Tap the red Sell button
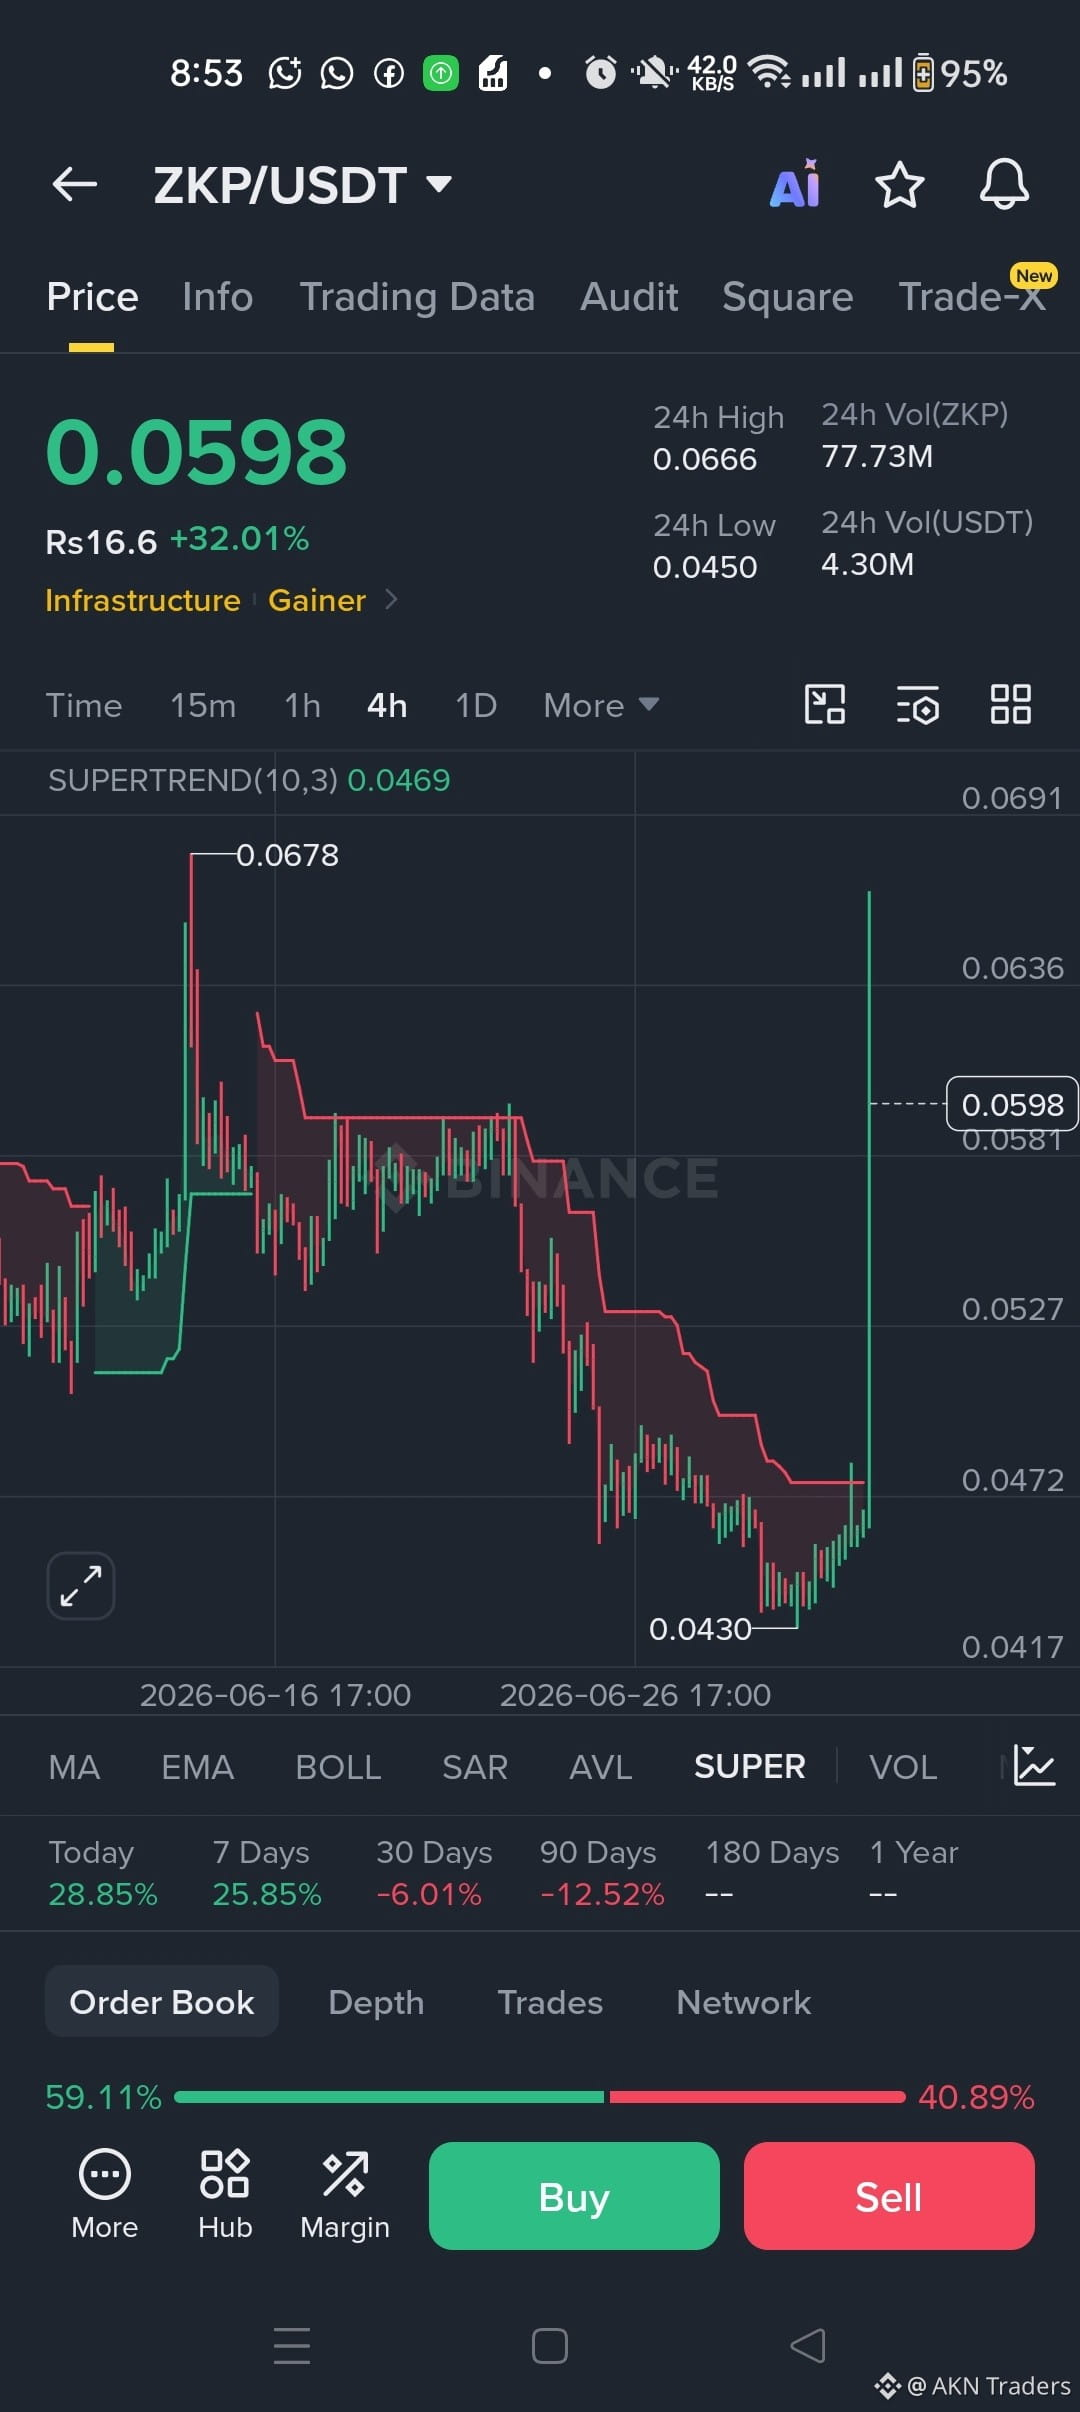The height and width of the screenshot is (2412, 1080). pos(889,2196)
